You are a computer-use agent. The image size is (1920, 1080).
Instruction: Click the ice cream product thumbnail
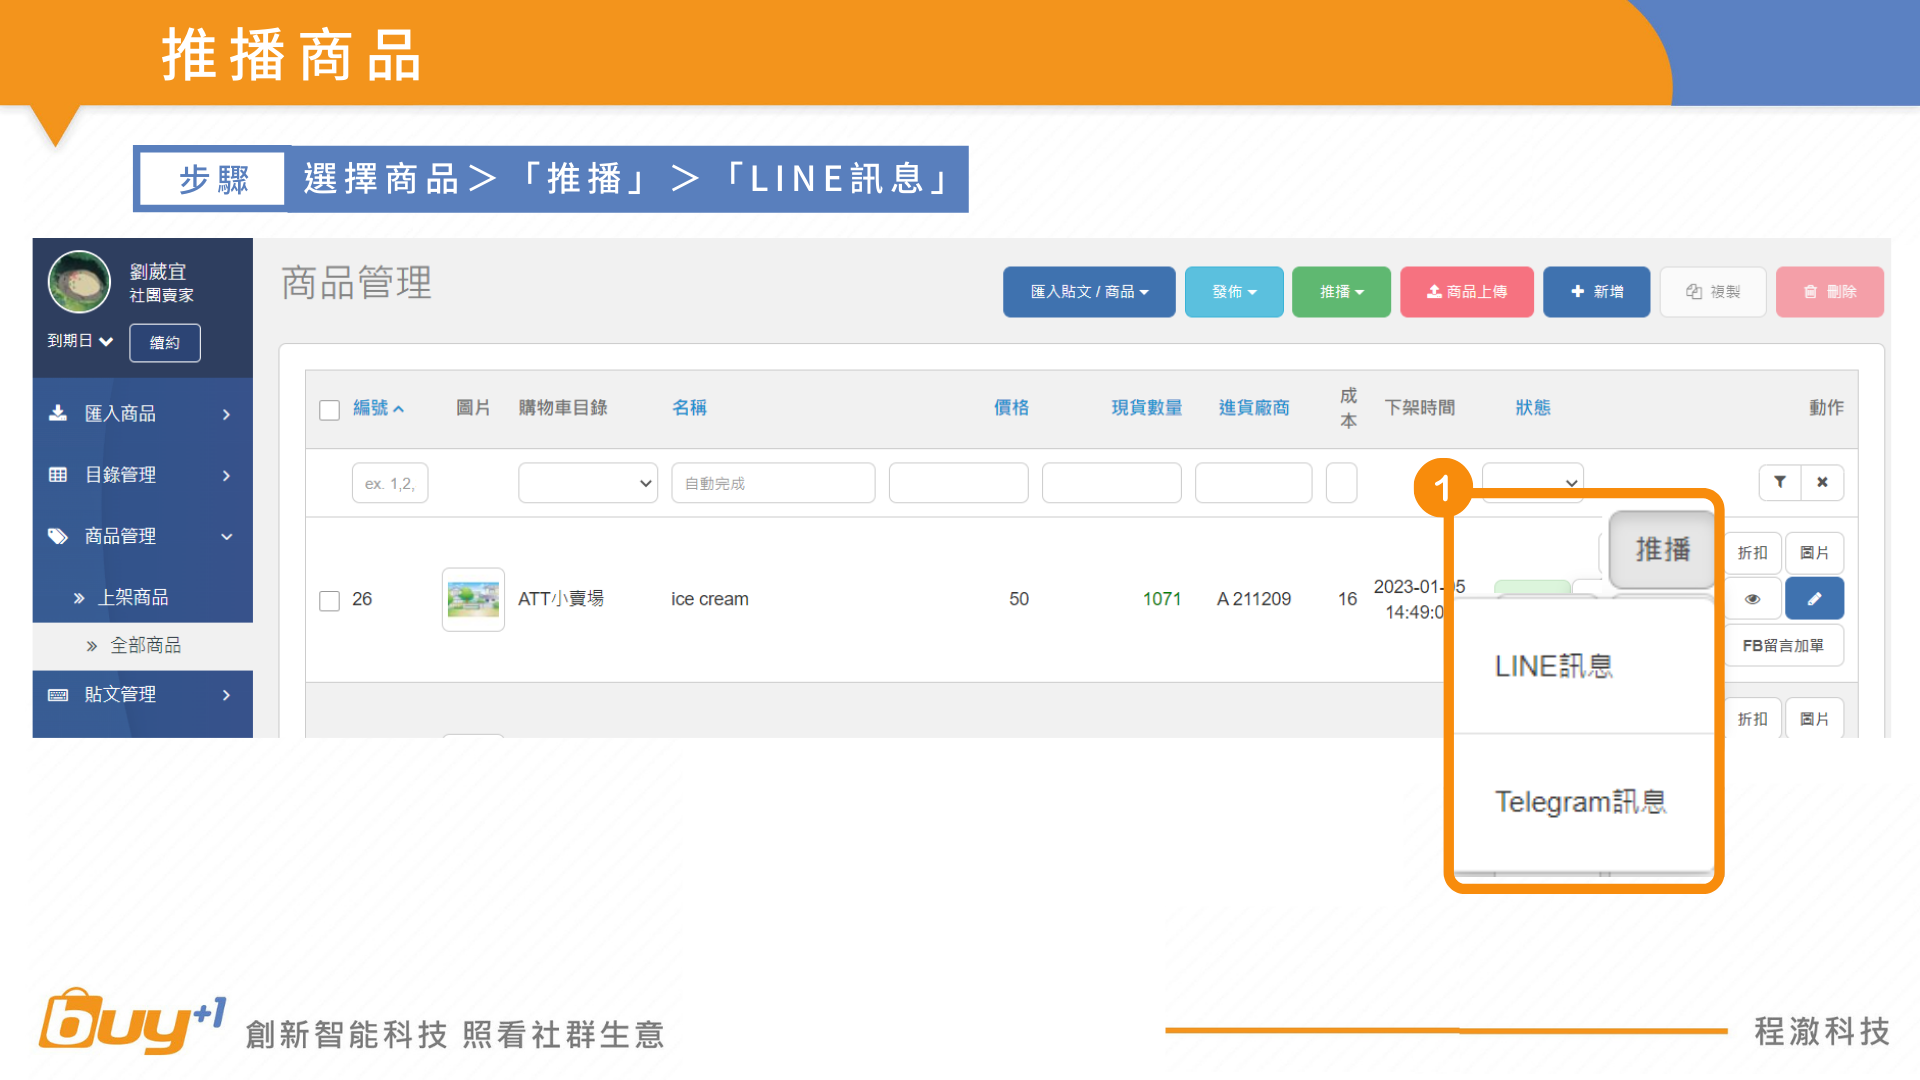tap(473, 599)
